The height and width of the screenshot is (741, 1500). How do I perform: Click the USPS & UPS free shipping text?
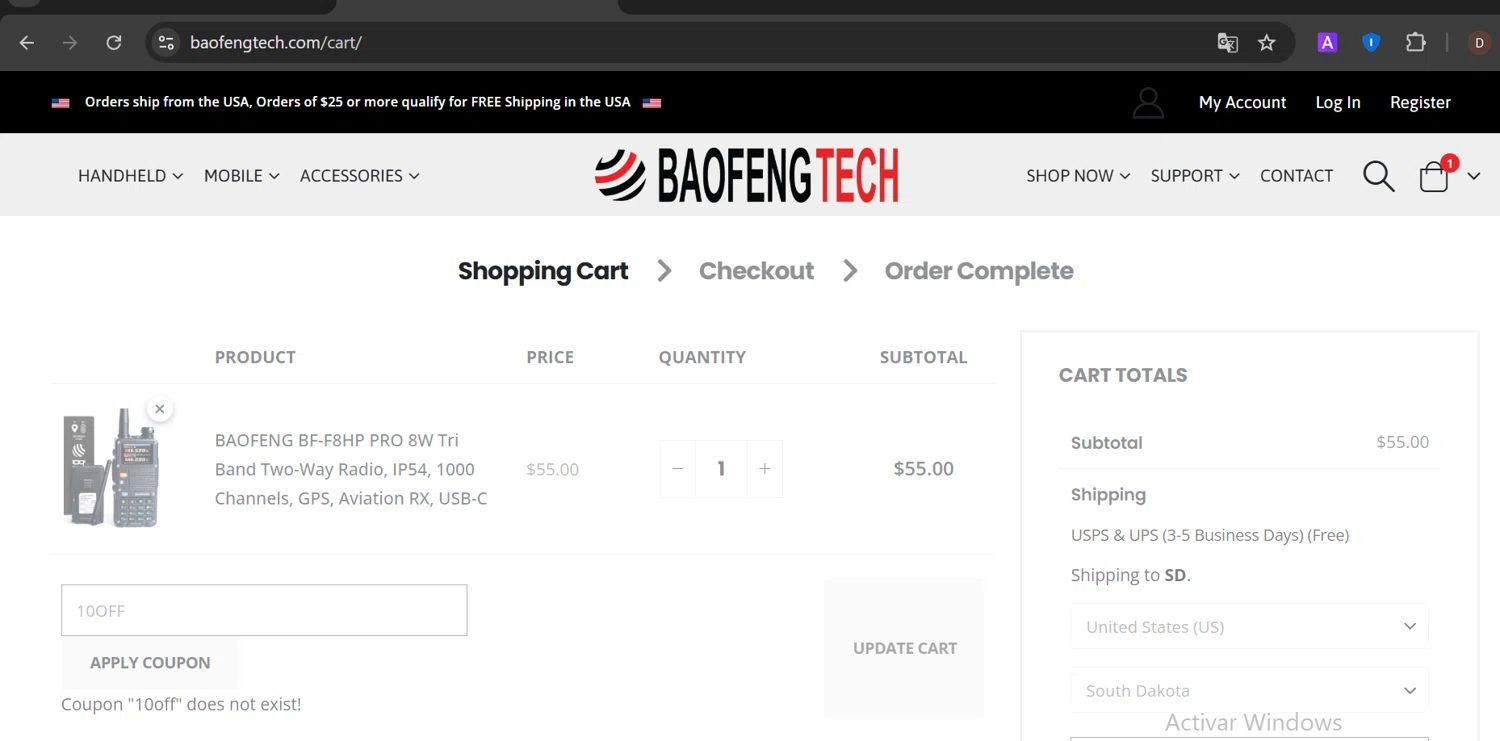click(x=1210, y=535)
